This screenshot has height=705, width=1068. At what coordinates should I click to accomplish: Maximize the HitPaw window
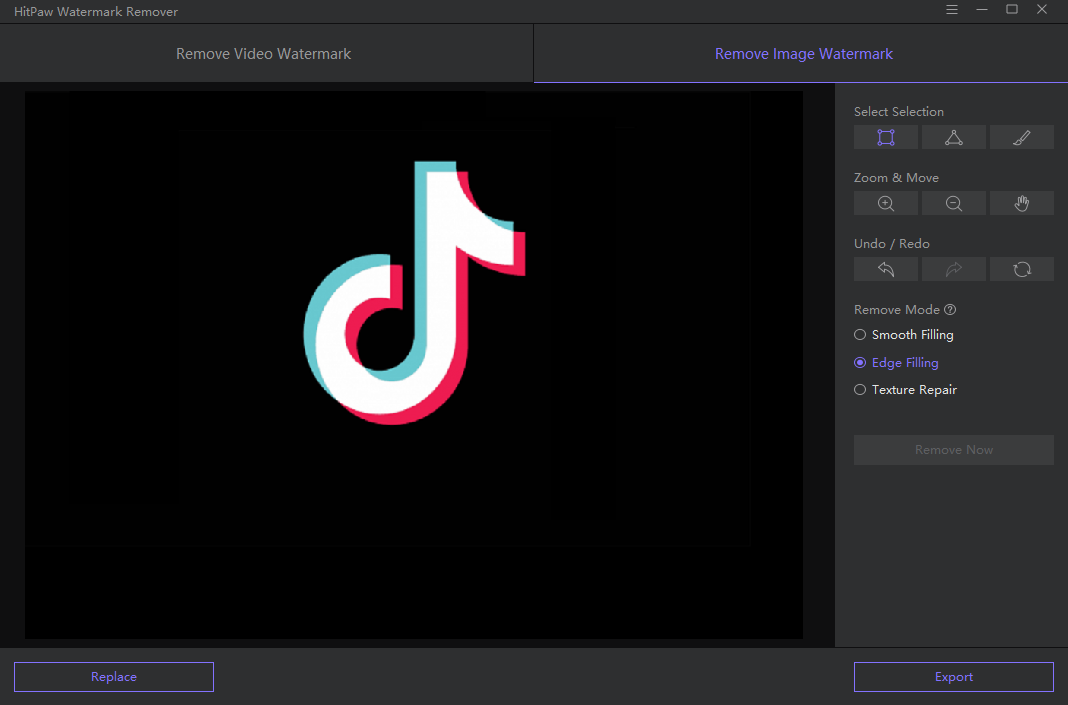1012,10
